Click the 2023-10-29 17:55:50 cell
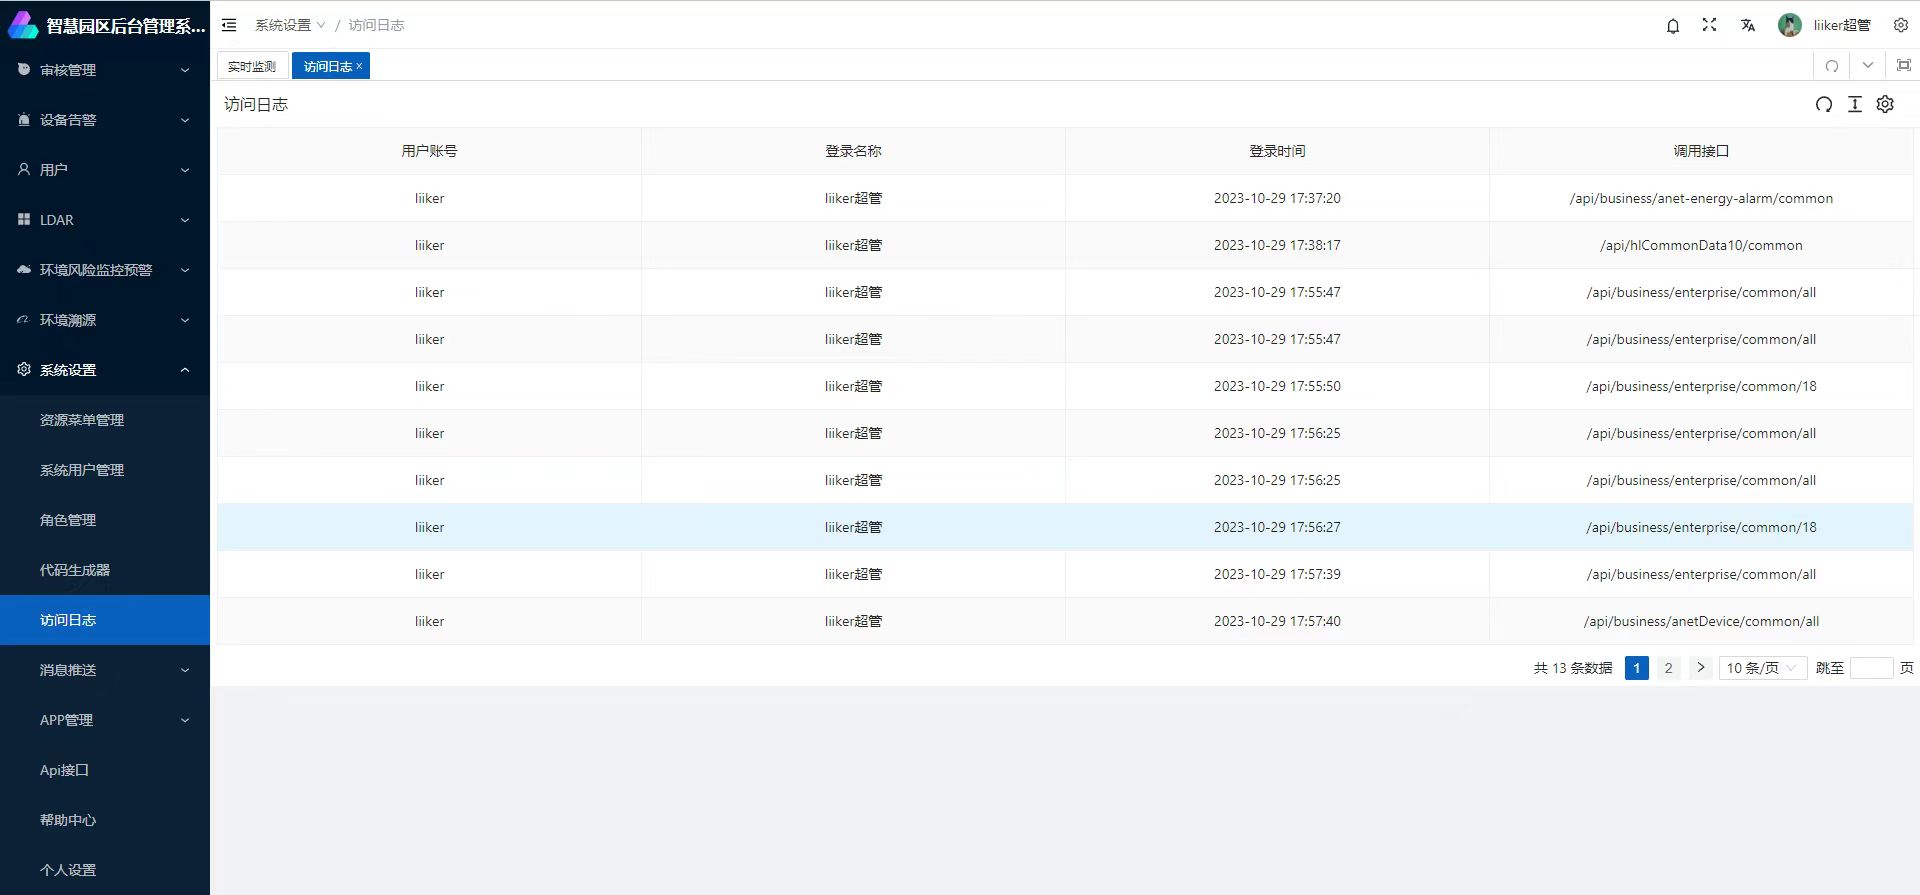This screenshot has height=895, width=1920. tap(1277, 386)
